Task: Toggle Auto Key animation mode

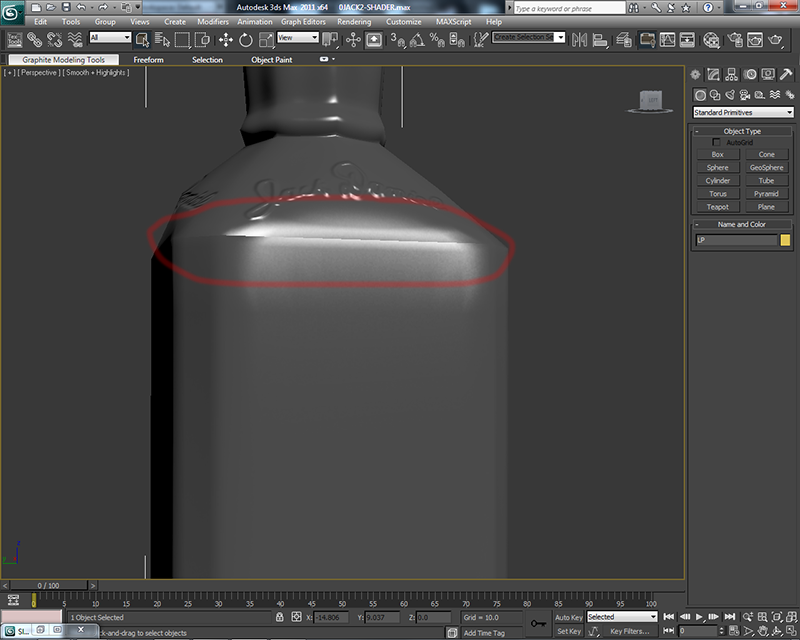Action: coord(569,617)
